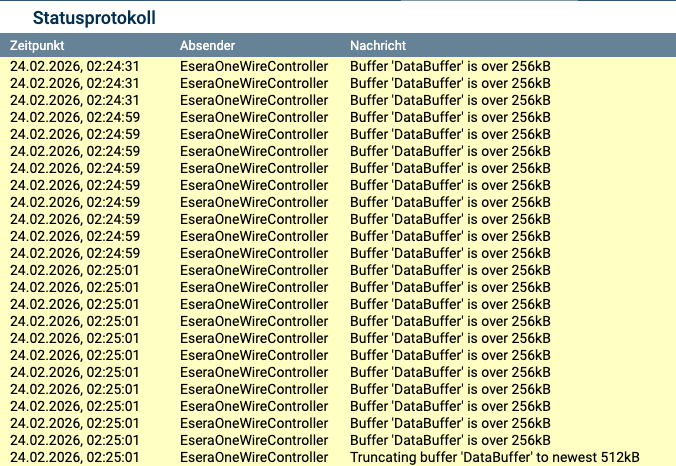Click the sender in the first log row
The image size is (676, 466).
[x=254, y=66]
